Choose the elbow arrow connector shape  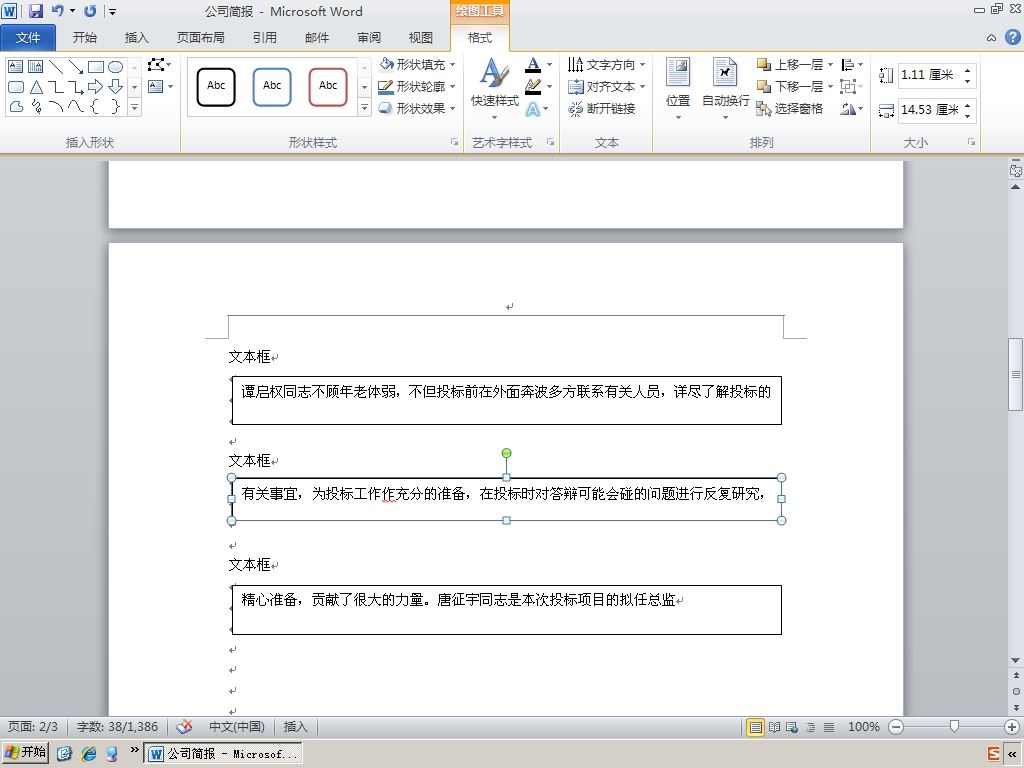coord(76,86)
